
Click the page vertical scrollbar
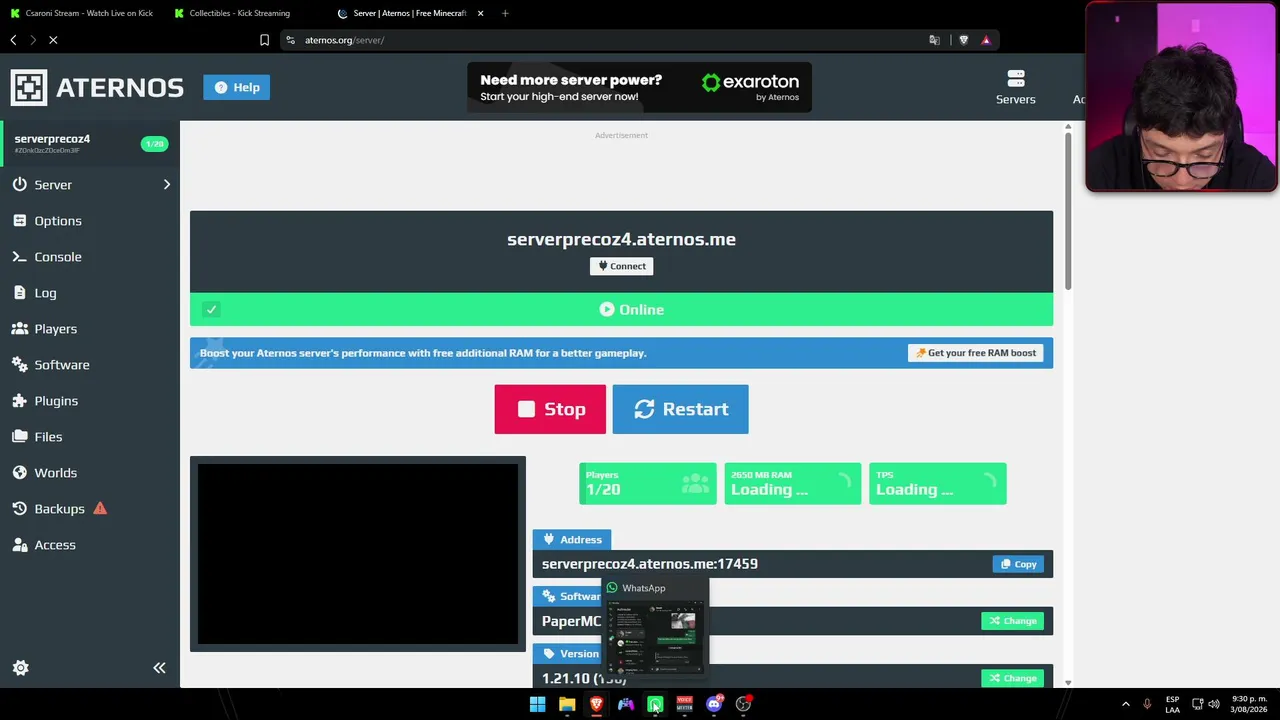click(1068, 210)
